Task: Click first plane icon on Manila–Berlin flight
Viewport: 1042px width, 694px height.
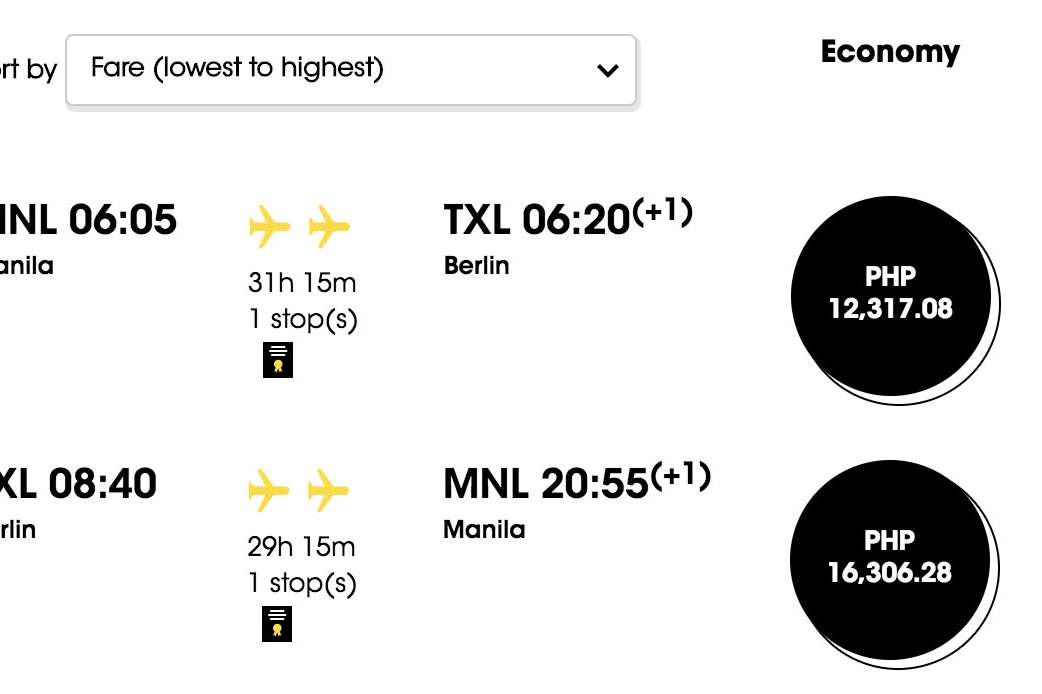Action: pyautogui.click(x=269, y=226)
